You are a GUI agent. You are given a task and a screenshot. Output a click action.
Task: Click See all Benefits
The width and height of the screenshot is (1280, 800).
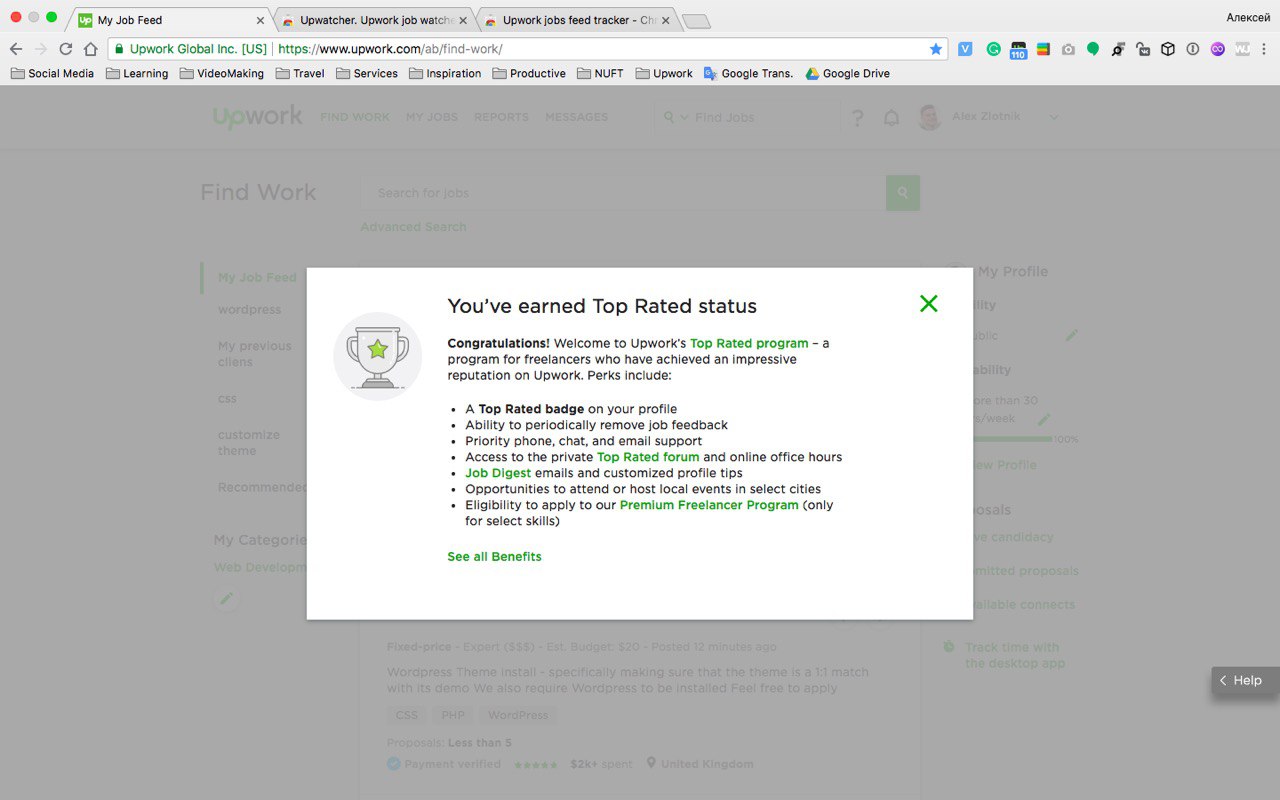494,556
